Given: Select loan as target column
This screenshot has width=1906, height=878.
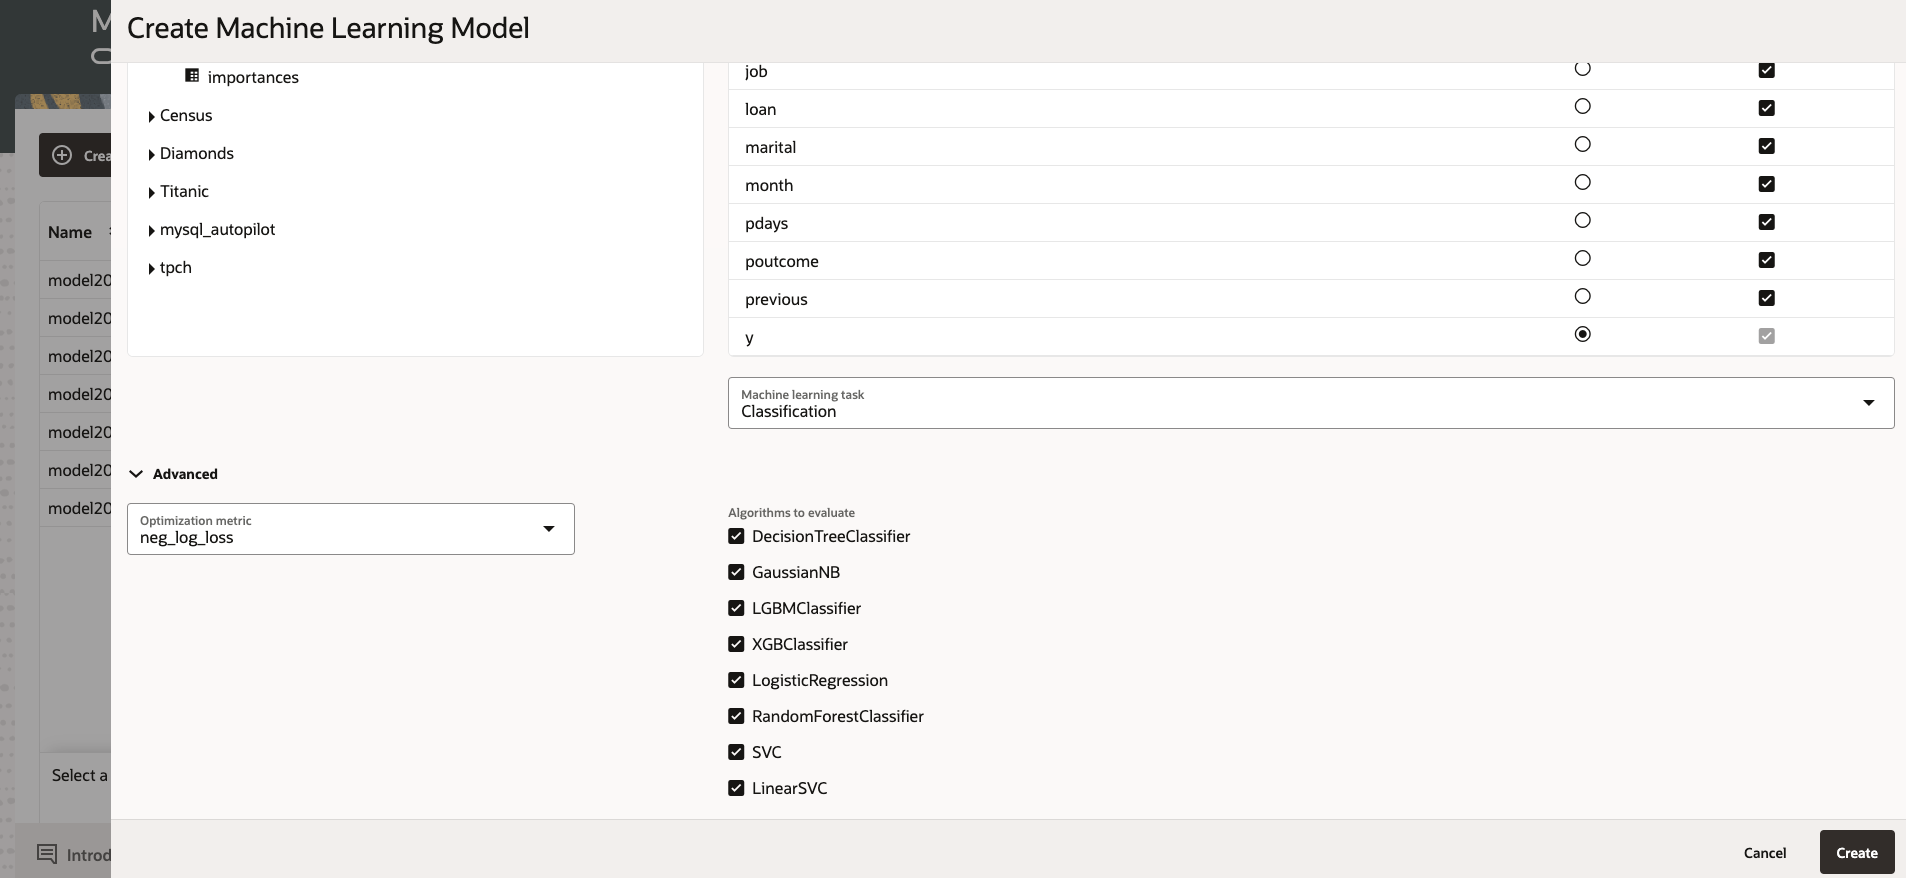Looking at the screenshot, I should tap(1582, 107).
